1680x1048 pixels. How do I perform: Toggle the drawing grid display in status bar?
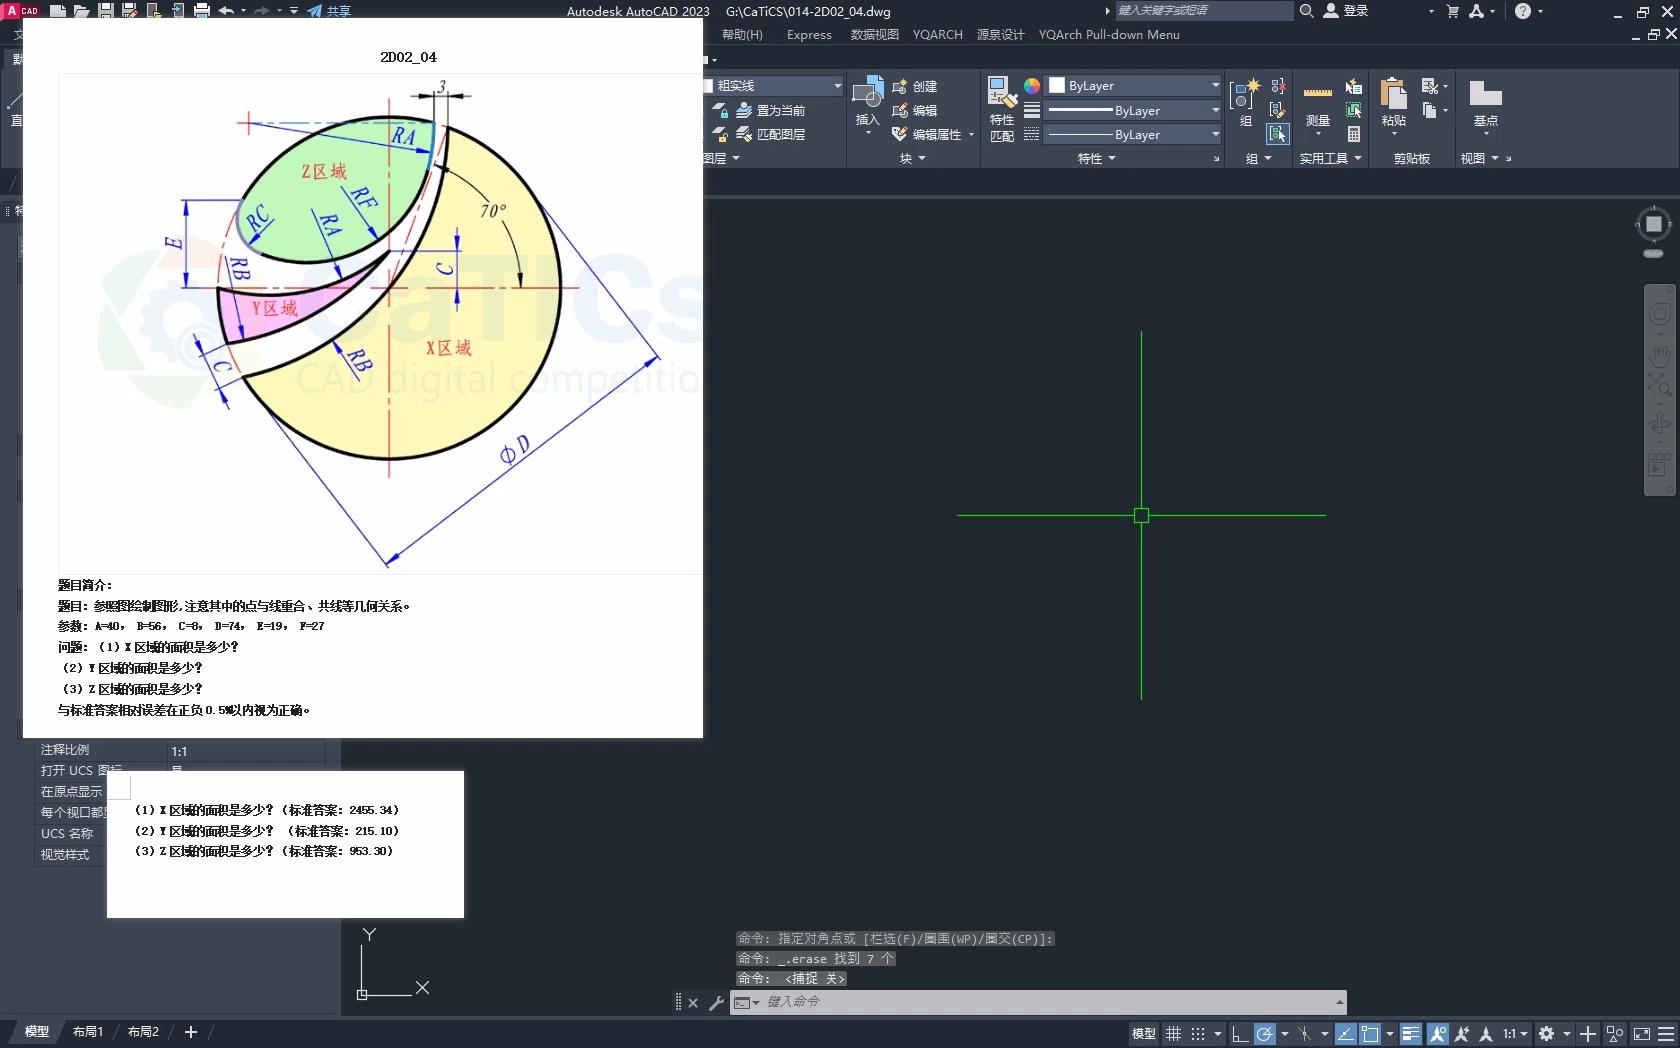1173,1034
